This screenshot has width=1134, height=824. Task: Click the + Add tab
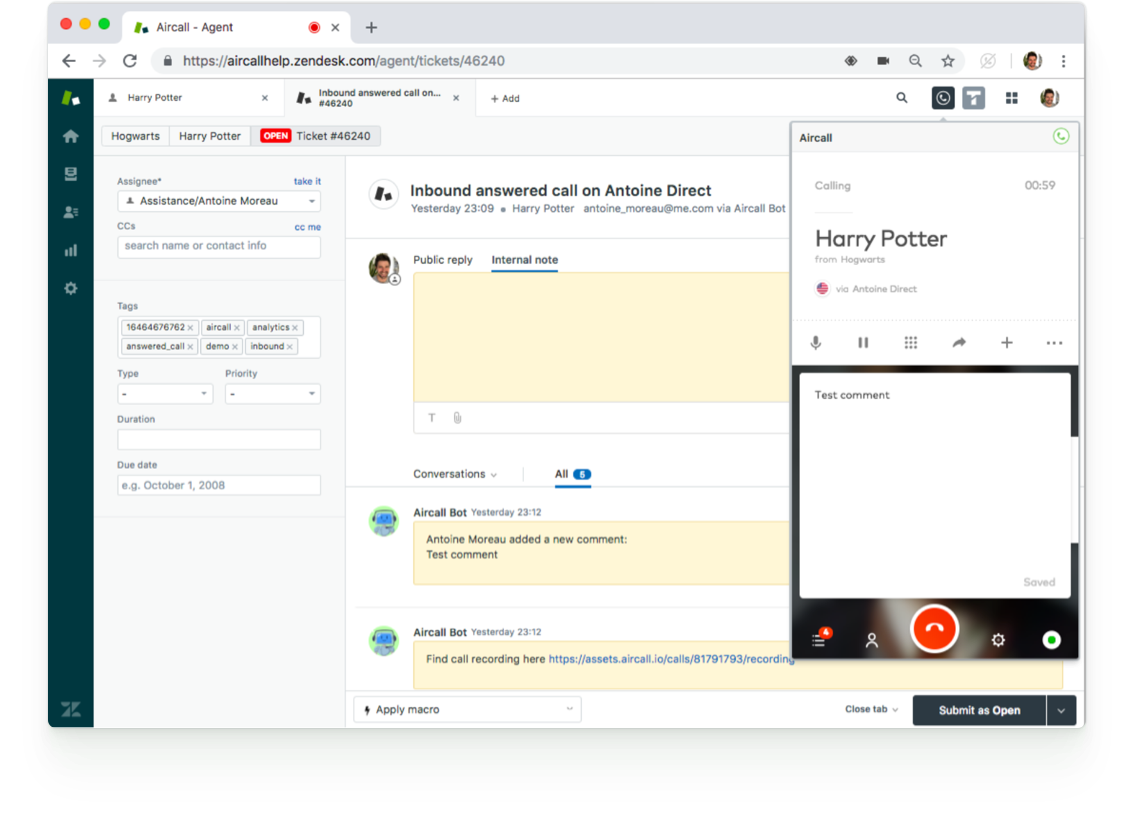point(505,98)
